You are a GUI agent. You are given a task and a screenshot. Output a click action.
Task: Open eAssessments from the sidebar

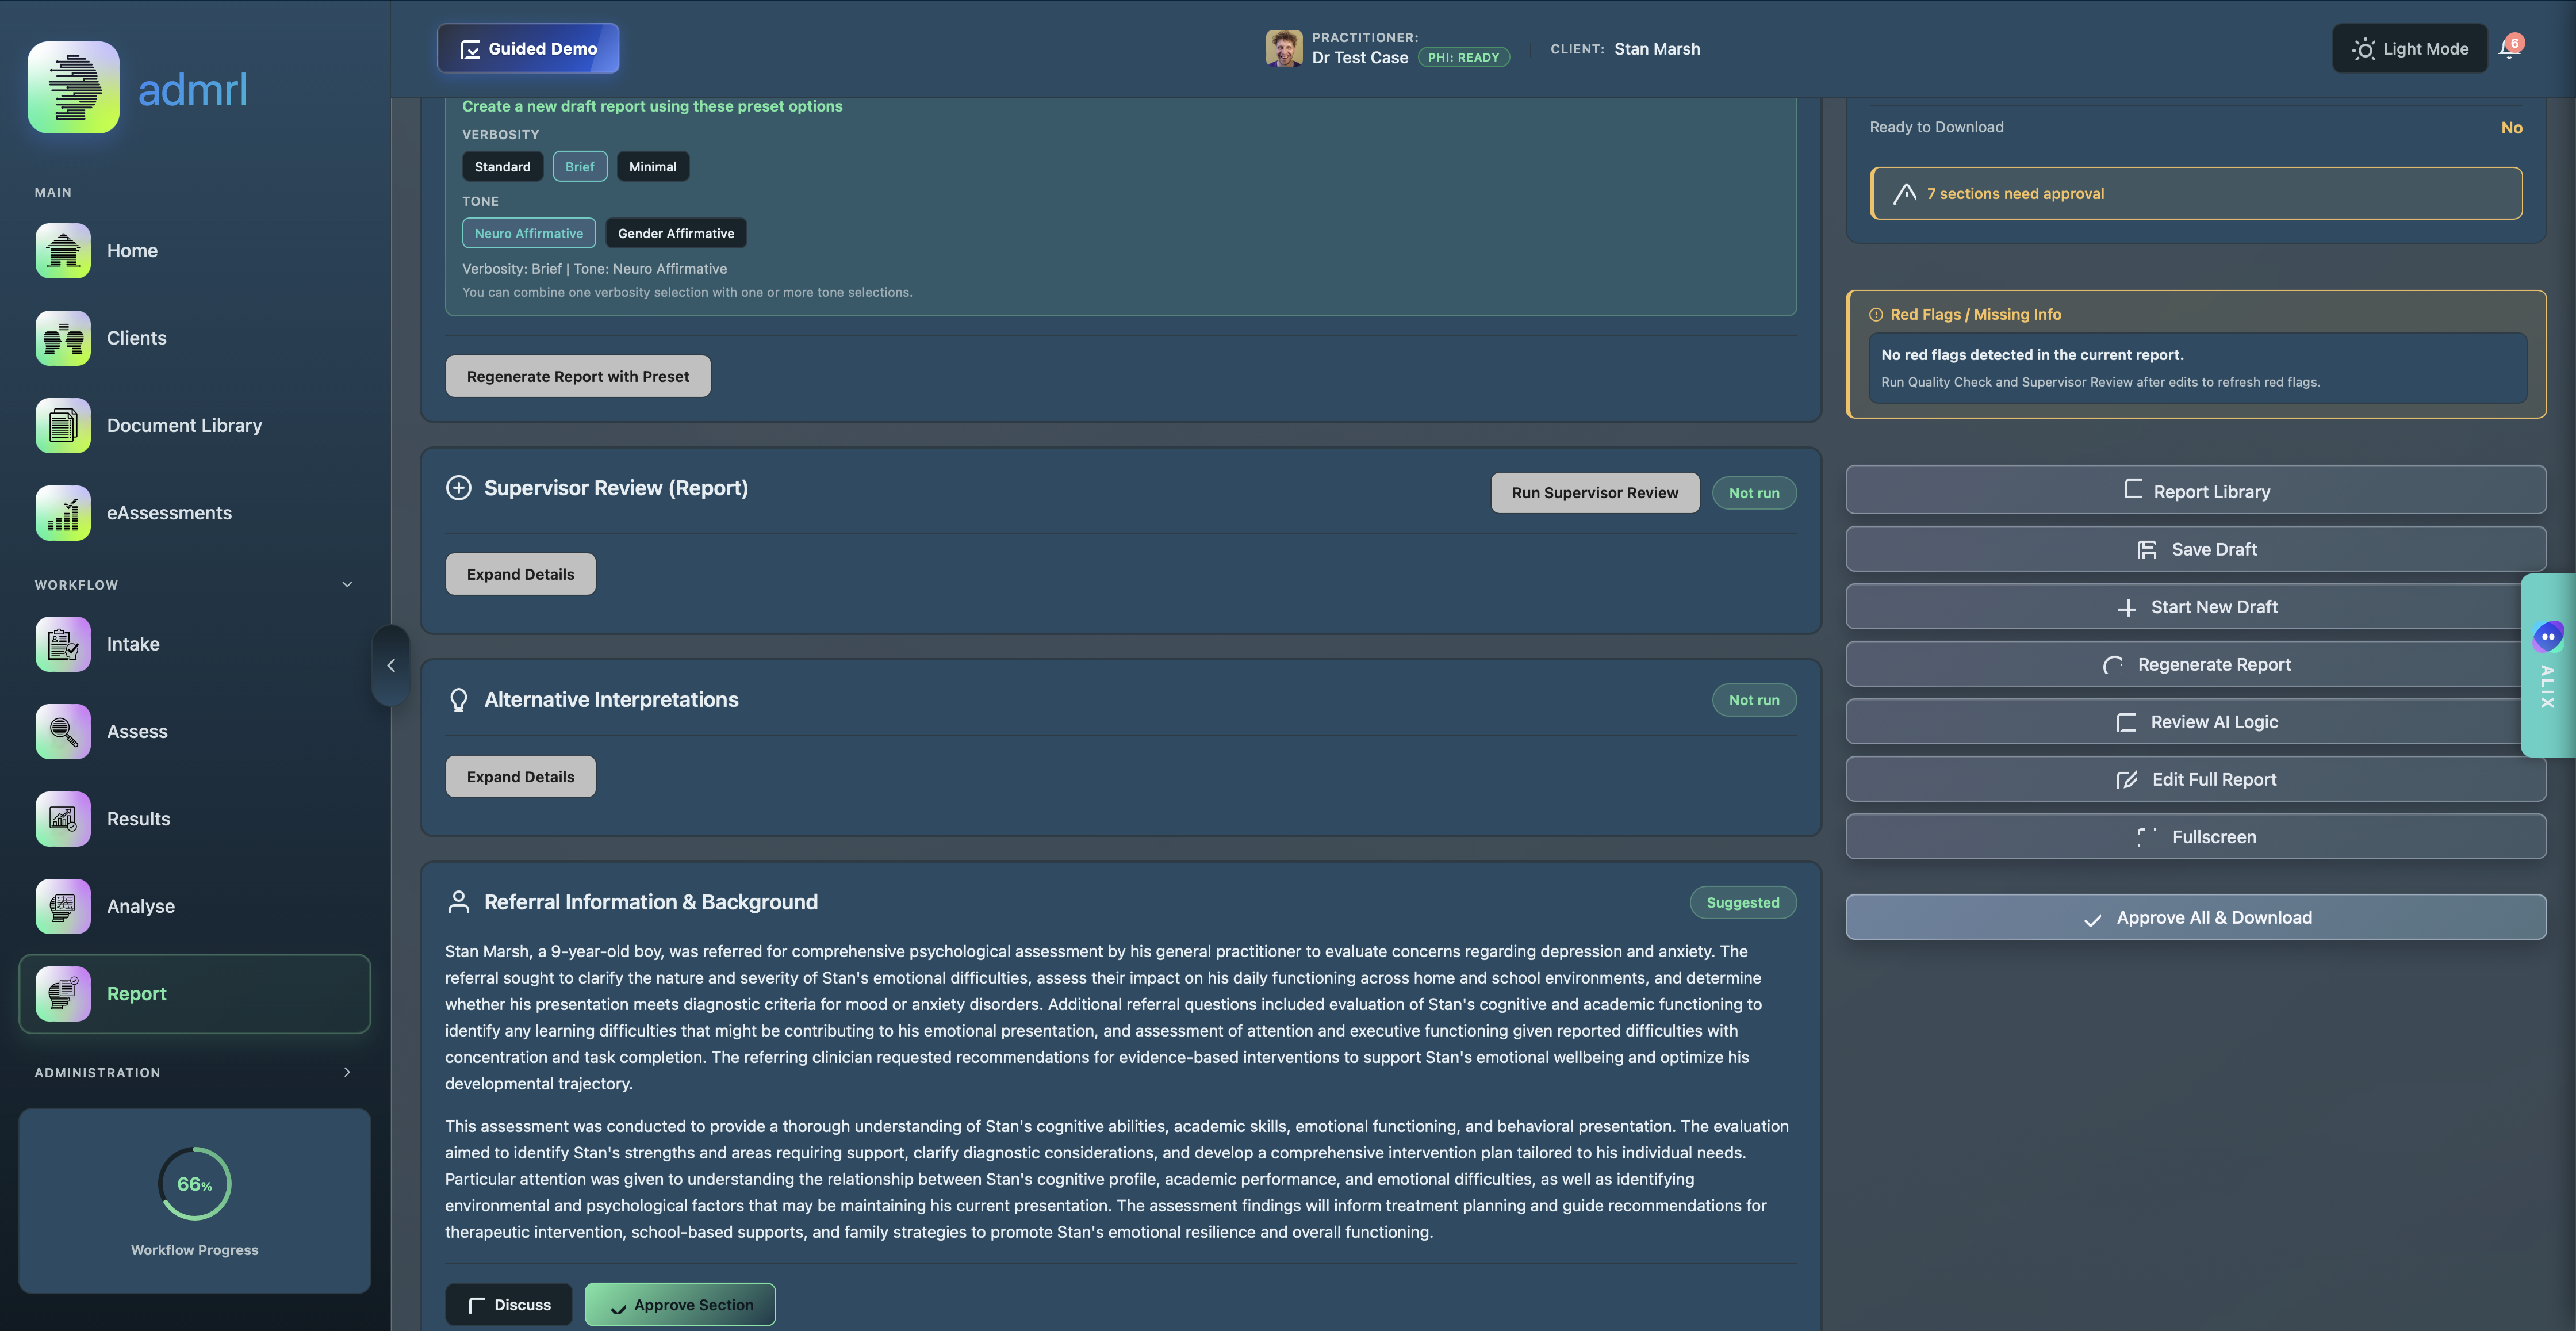click(168, 512)
